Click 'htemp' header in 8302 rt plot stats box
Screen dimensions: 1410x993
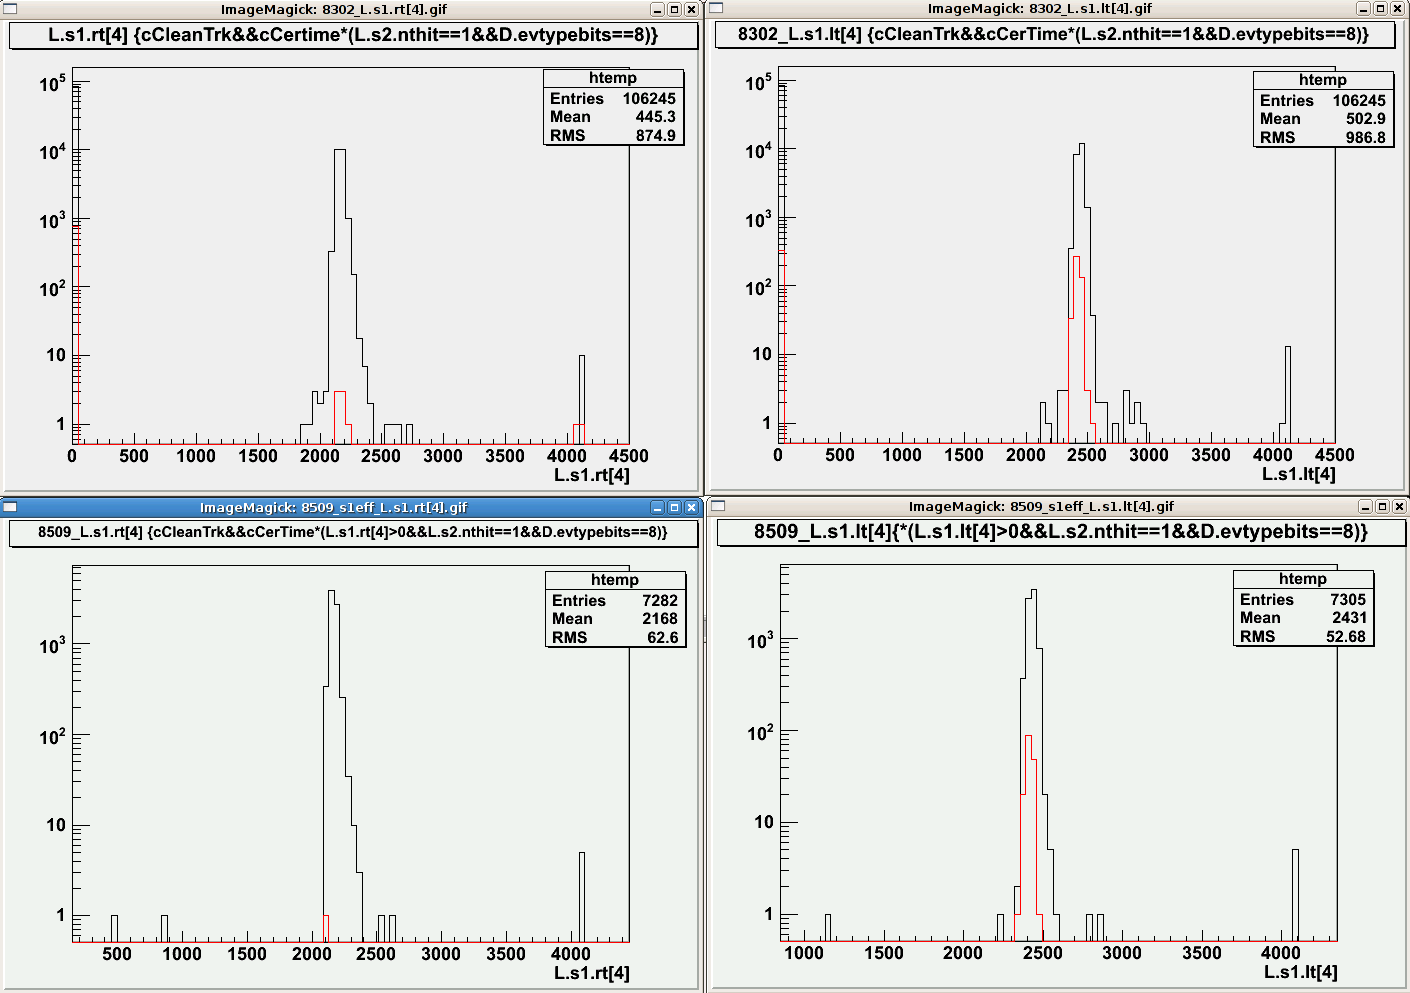(613, 78)
